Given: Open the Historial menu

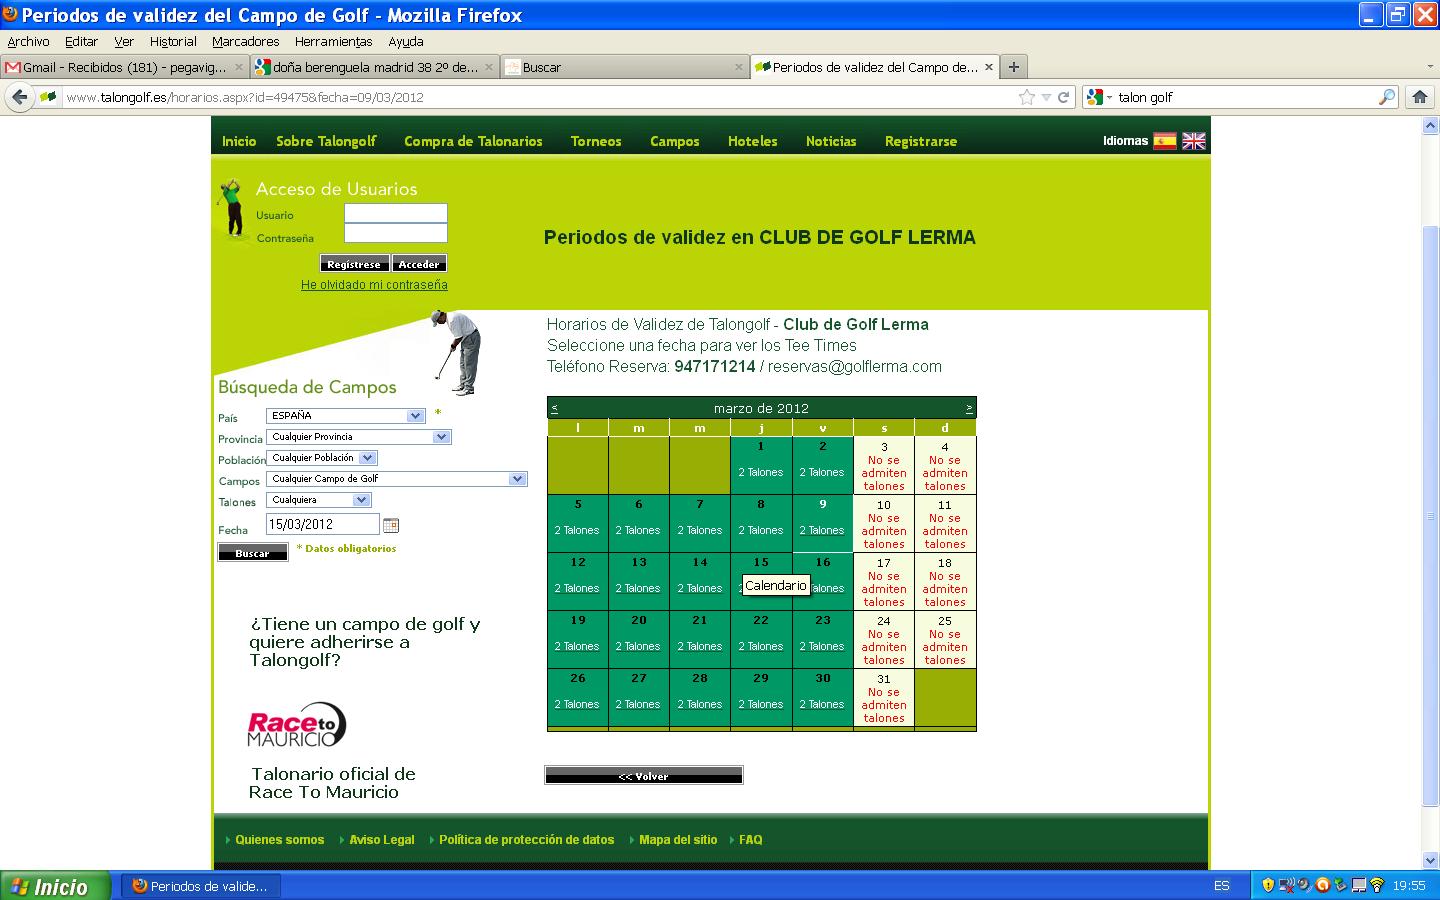Looking at the screenshot, I should coord(173,41).
